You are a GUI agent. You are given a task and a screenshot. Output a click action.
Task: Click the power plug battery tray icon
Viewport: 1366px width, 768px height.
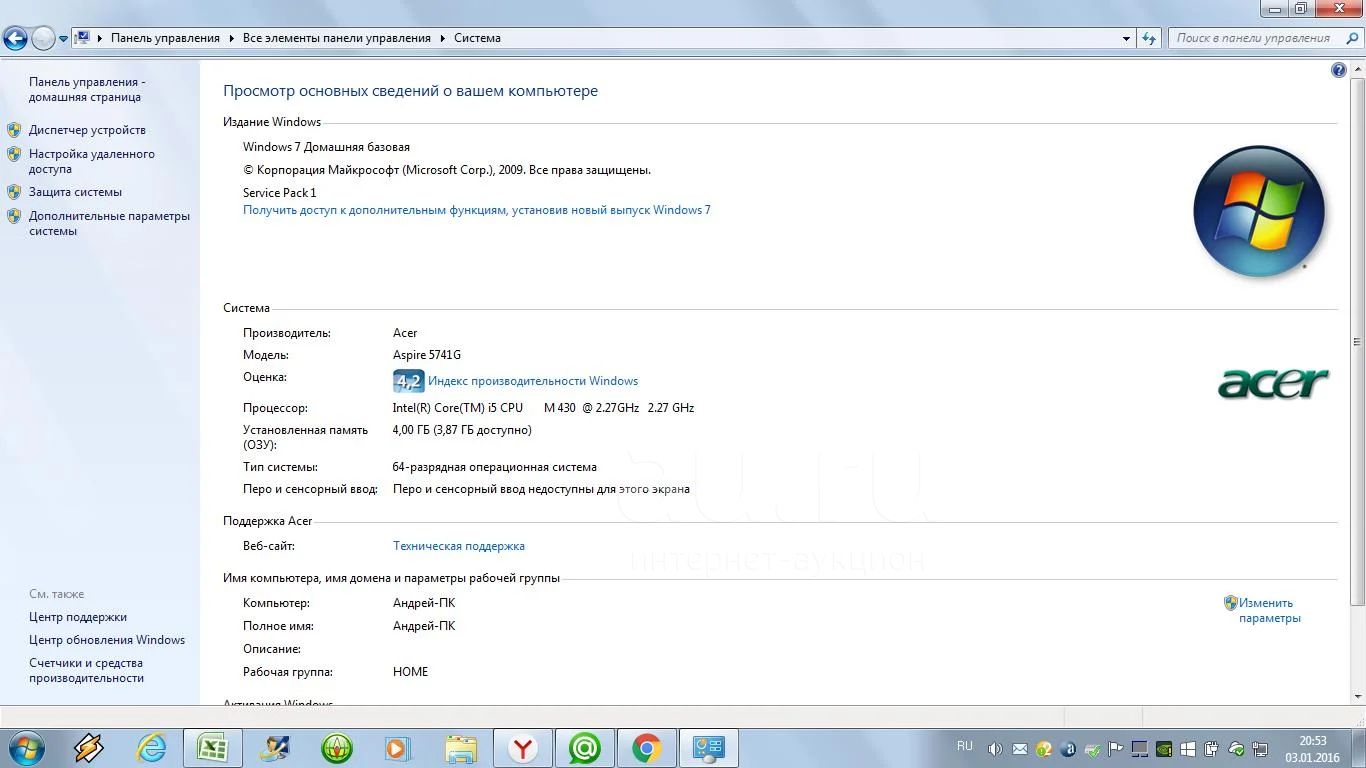point(1211,749)
